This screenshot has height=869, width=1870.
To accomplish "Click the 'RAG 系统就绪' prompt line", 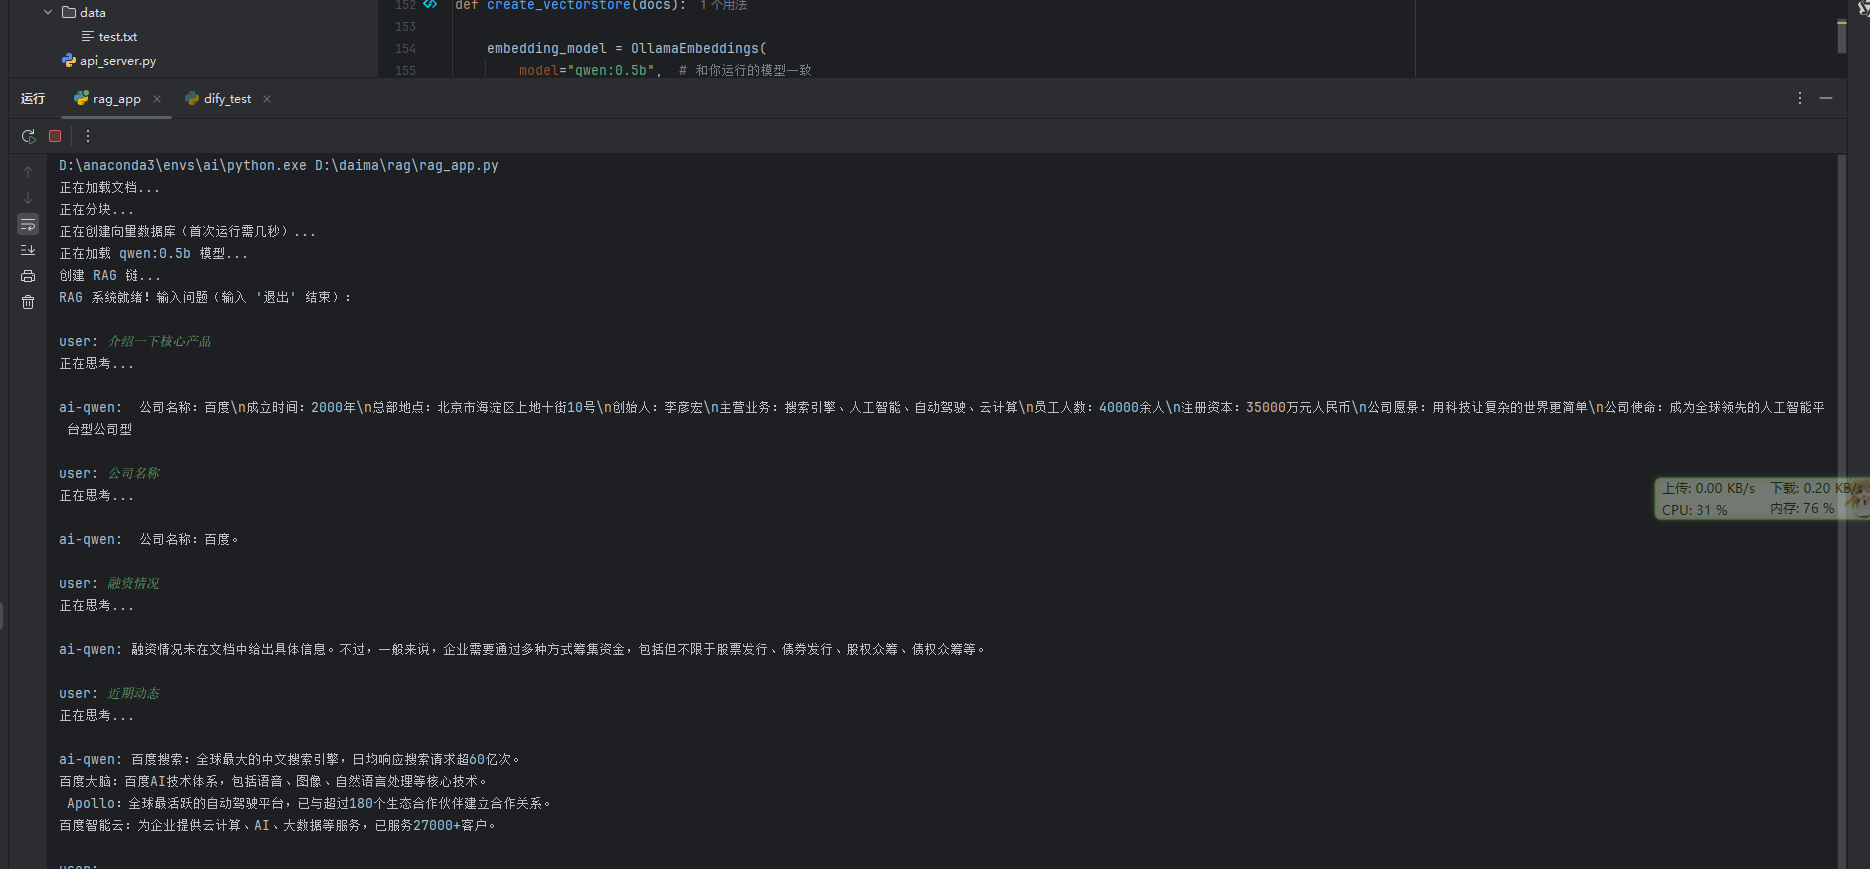I will tap(205, 298).
